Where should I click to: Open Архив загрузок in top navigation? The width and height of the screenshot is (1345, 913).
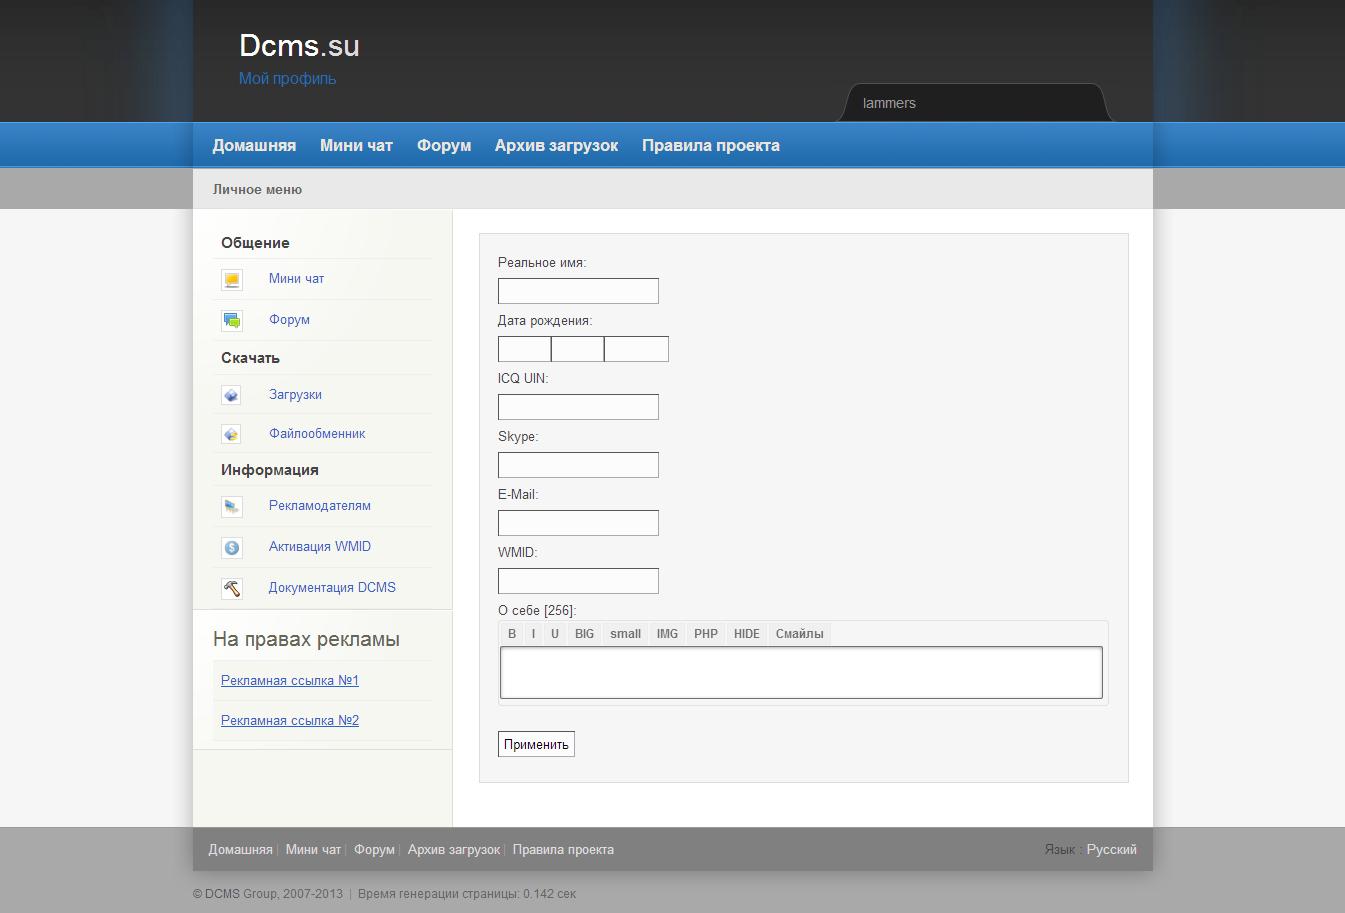[556, 145]
